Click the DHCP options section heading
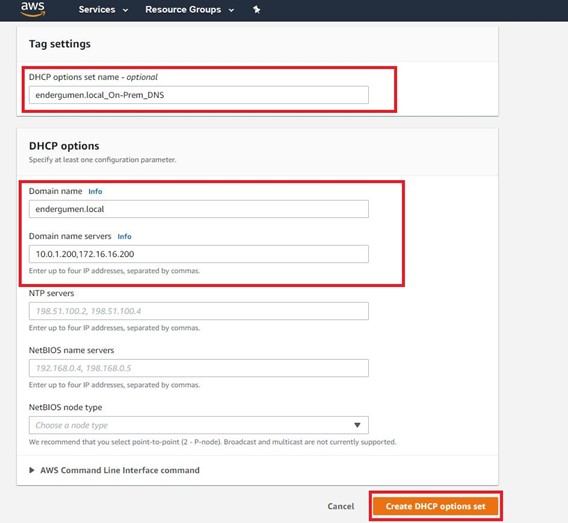 click(x=64, y=146)
